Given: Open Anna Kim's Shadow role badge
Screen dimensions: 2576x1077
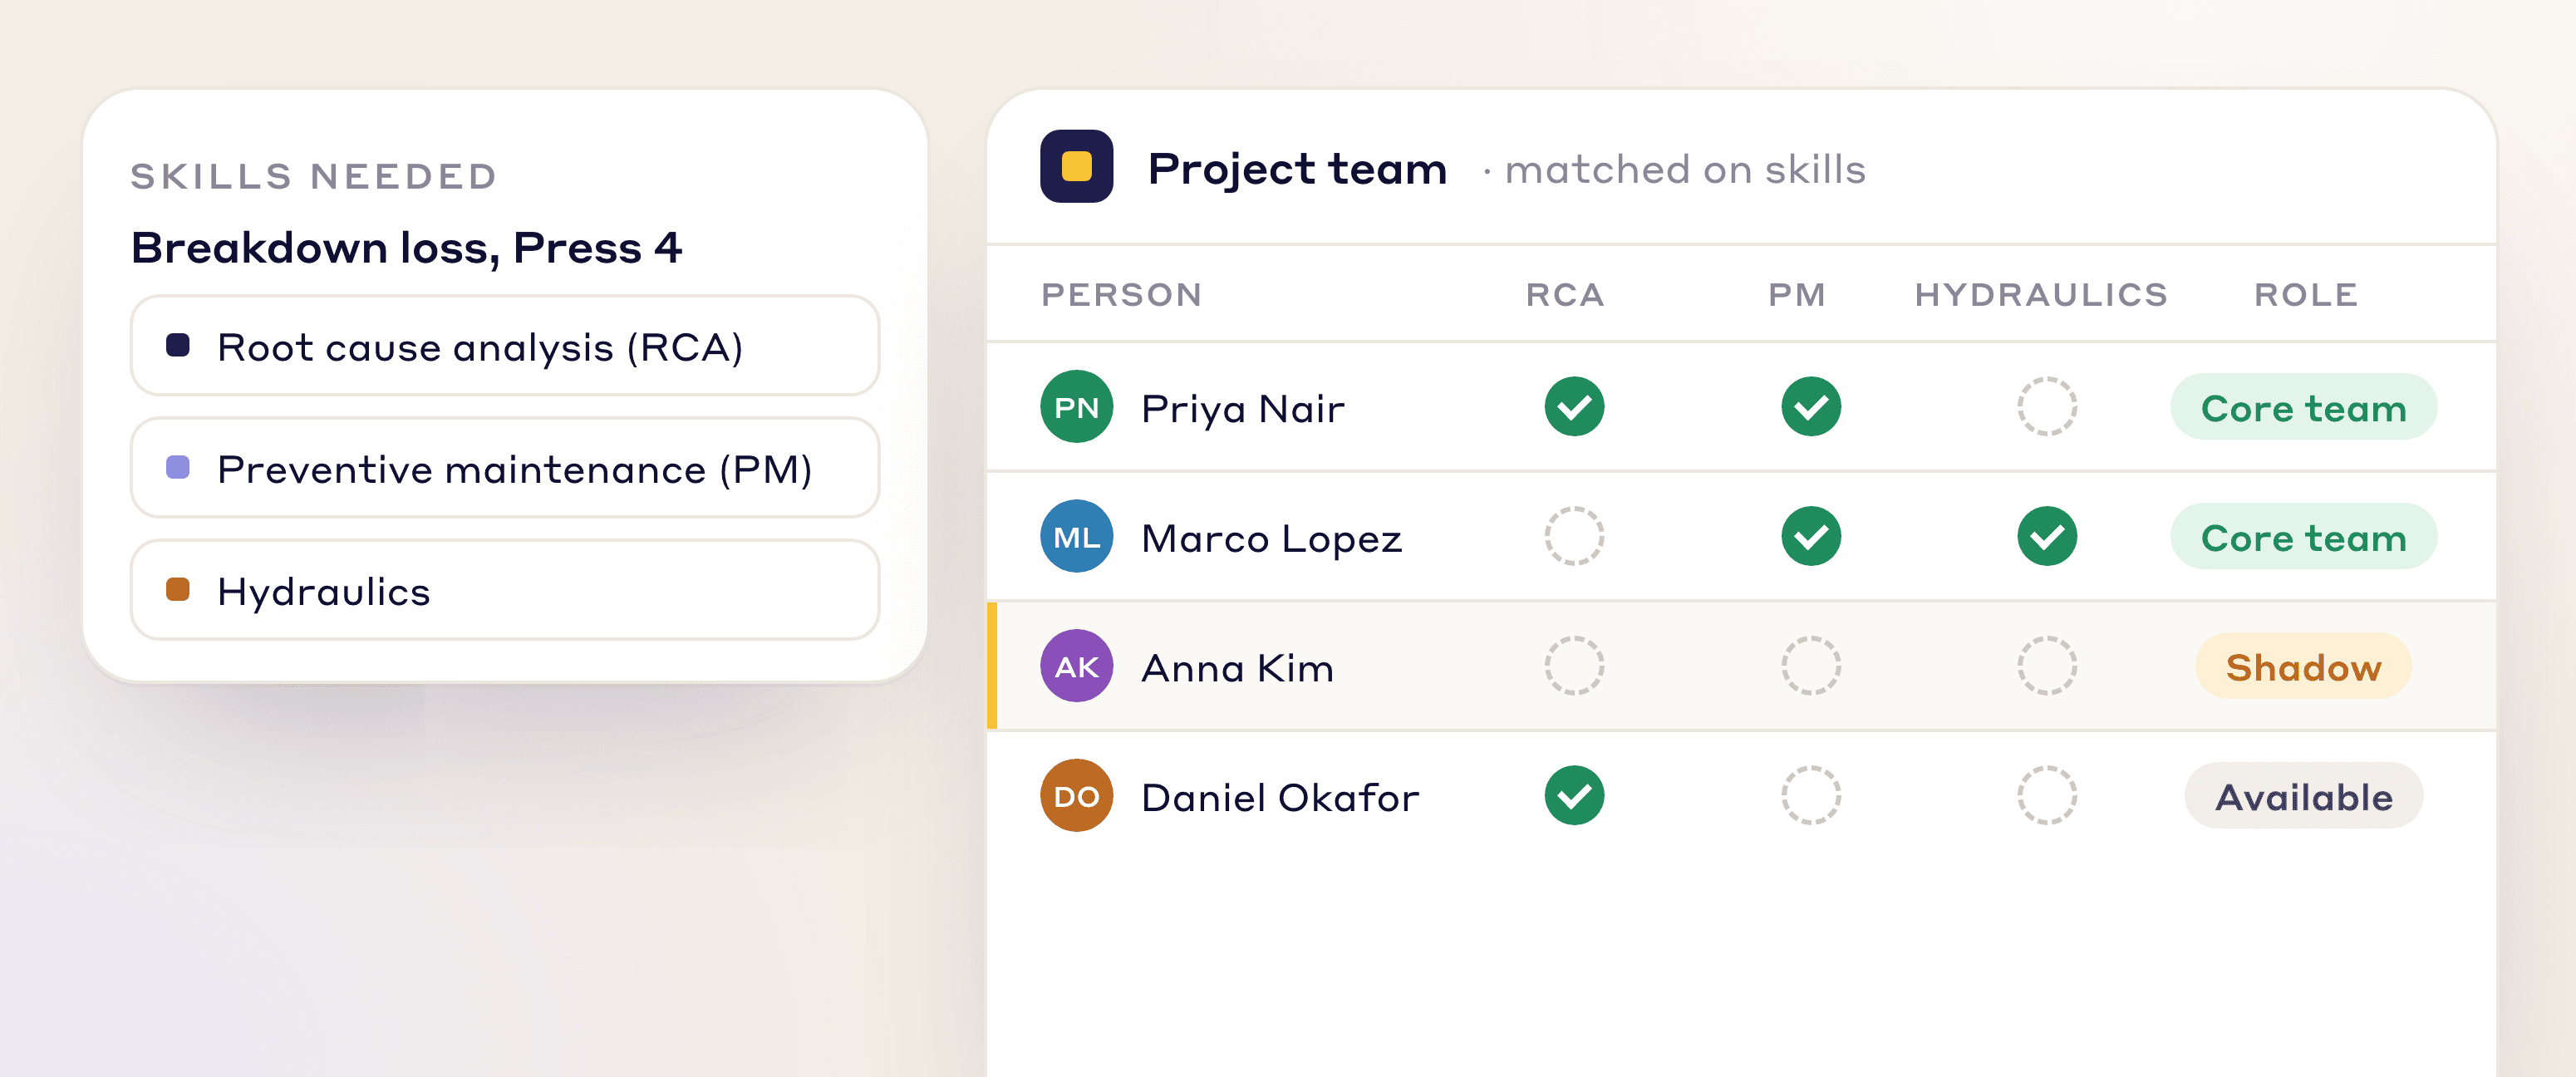Looking at the screenshot, I should click(x=2303, y=666).
